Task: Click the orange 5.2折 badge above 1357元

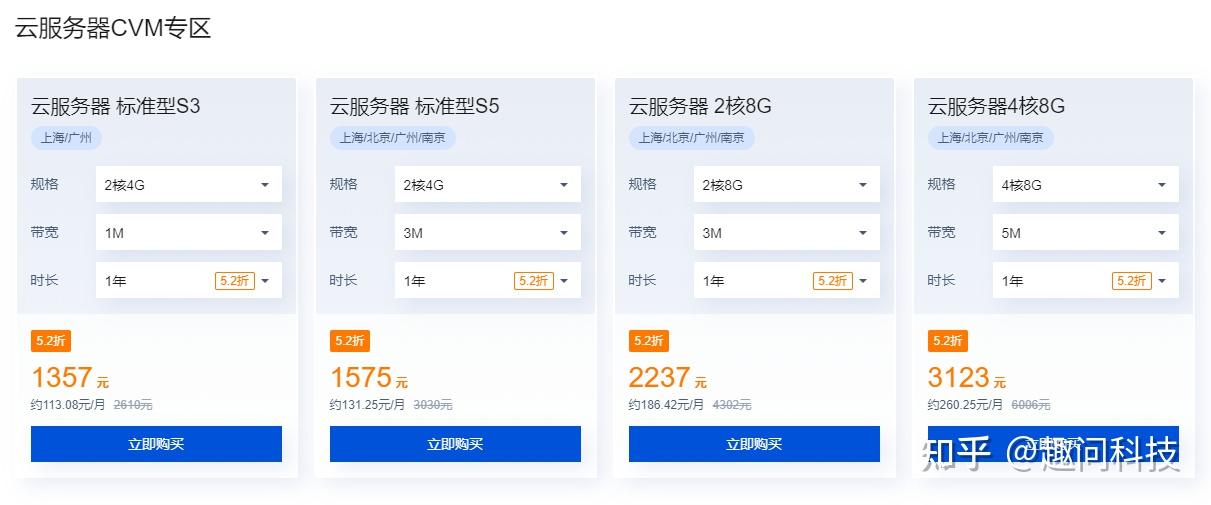Action: tap(50, 341)
